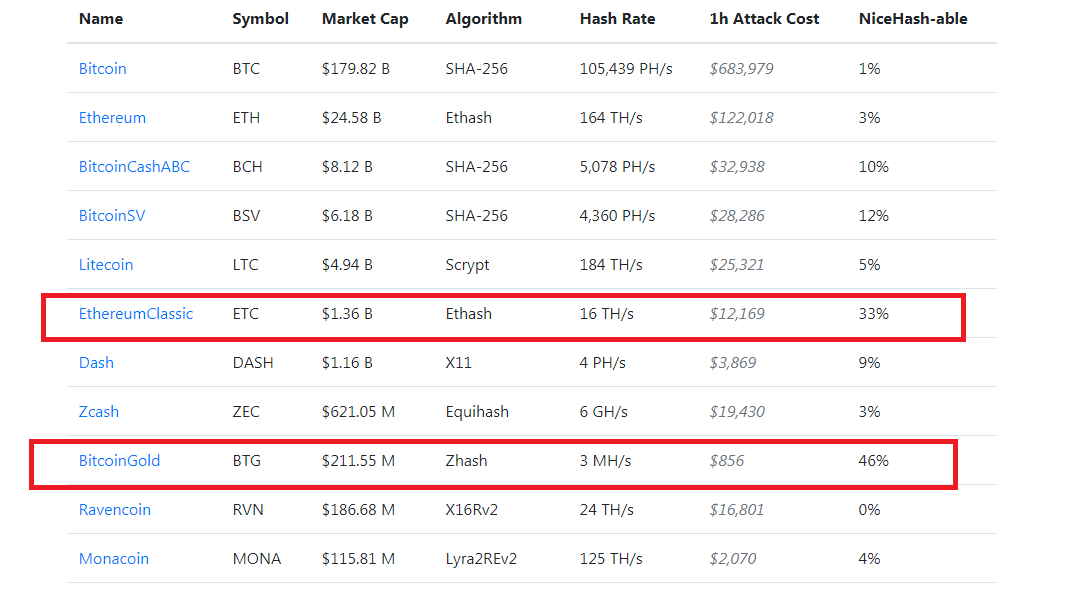Open the EthereumClassic link
The width and height of the screenshot is (1067, 591).
[136, 314]
